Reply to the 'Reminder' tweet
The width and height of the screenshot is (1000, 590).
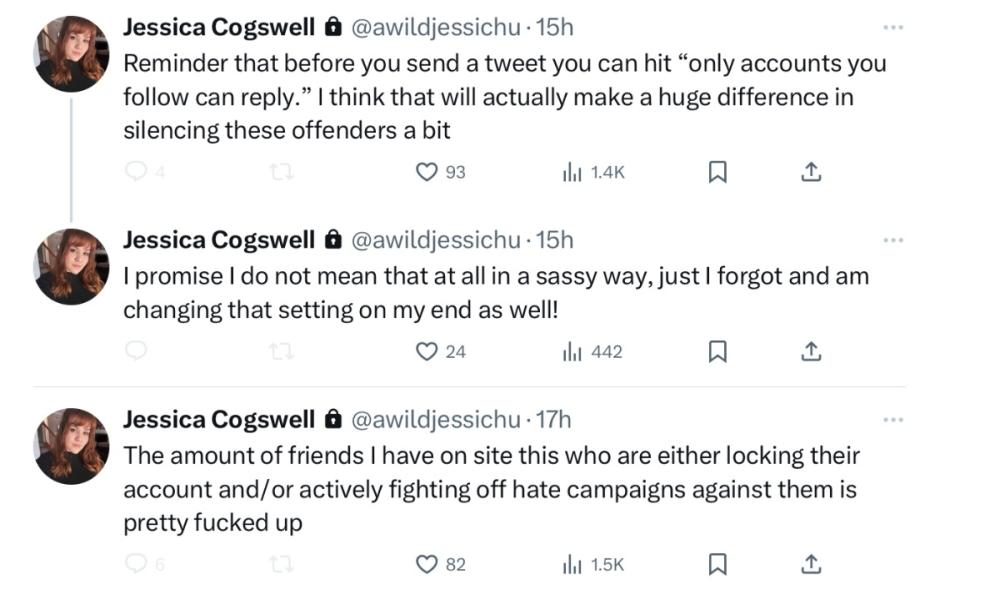pyautogui.click(x=136, y=172)
